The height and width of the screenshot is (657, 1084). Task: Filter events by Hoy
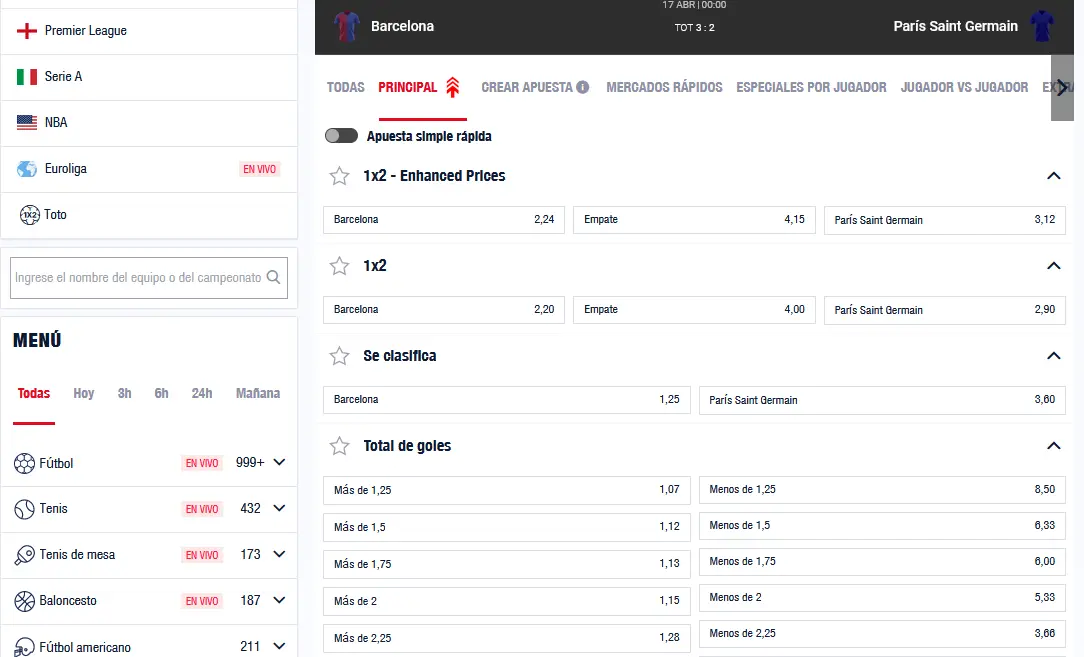84,394
